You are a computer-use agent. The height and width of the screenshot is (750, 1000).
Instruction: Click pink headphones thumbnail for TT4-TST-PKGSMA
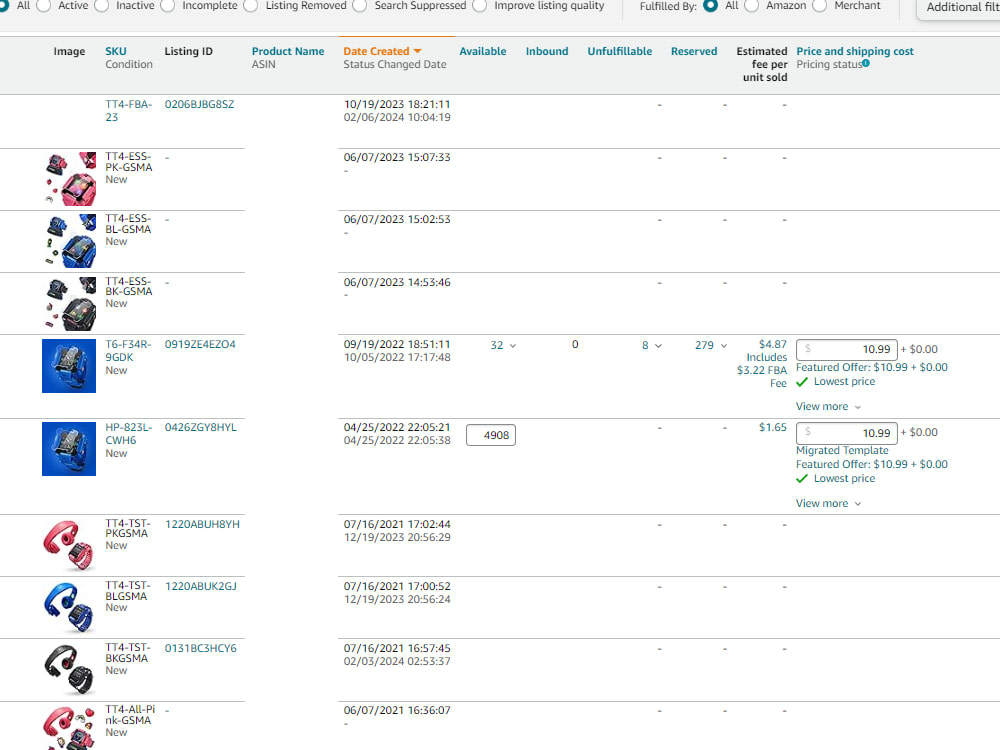point(69,545)
